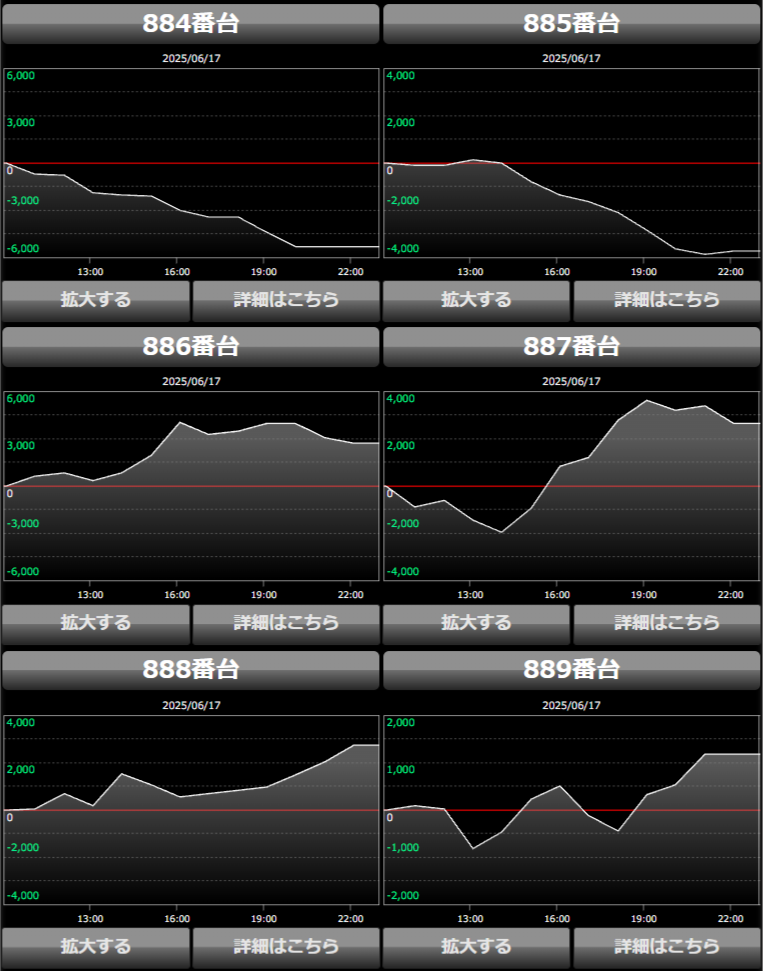
Task: Click the 4,000 axis label on 888 graph
Action: [21, 722]
